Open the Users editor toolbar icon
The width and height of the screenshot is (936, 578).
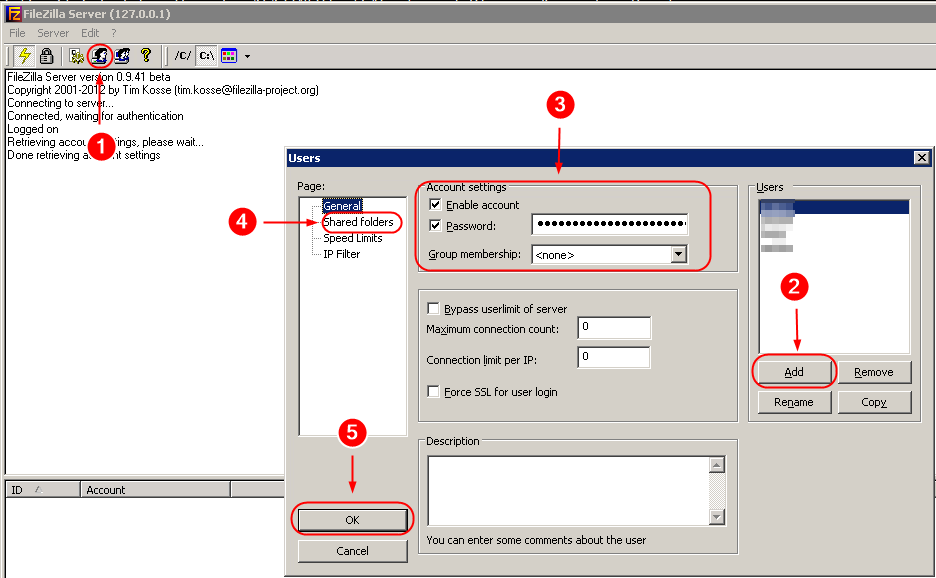tap(100, 56)
